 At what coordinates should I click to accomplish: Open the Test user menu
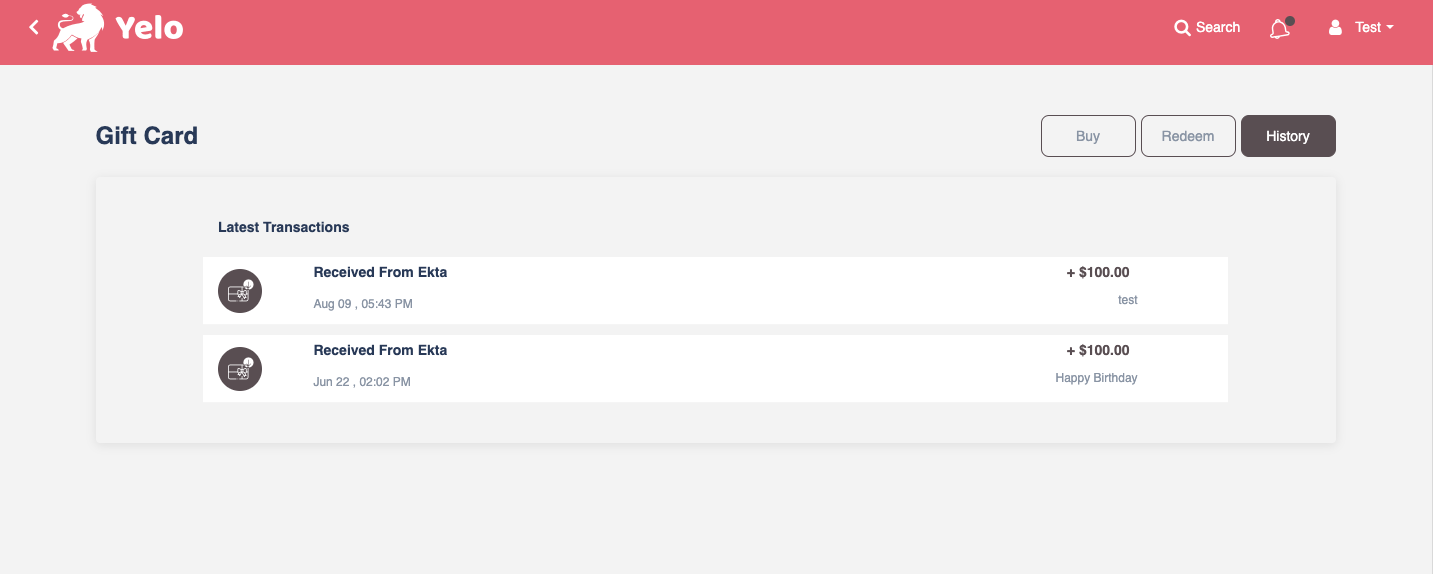(x=1361, y=28)
